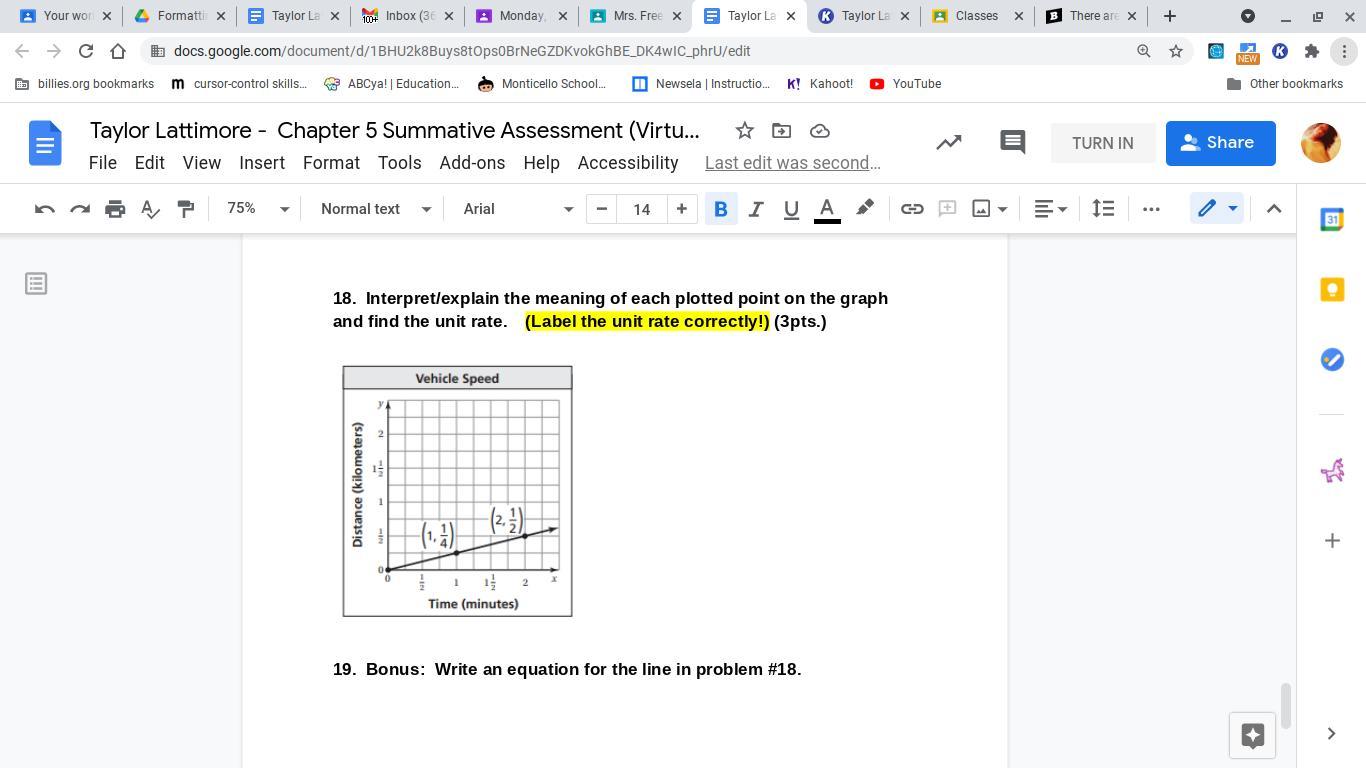Open the Help menu

[541, 163]
